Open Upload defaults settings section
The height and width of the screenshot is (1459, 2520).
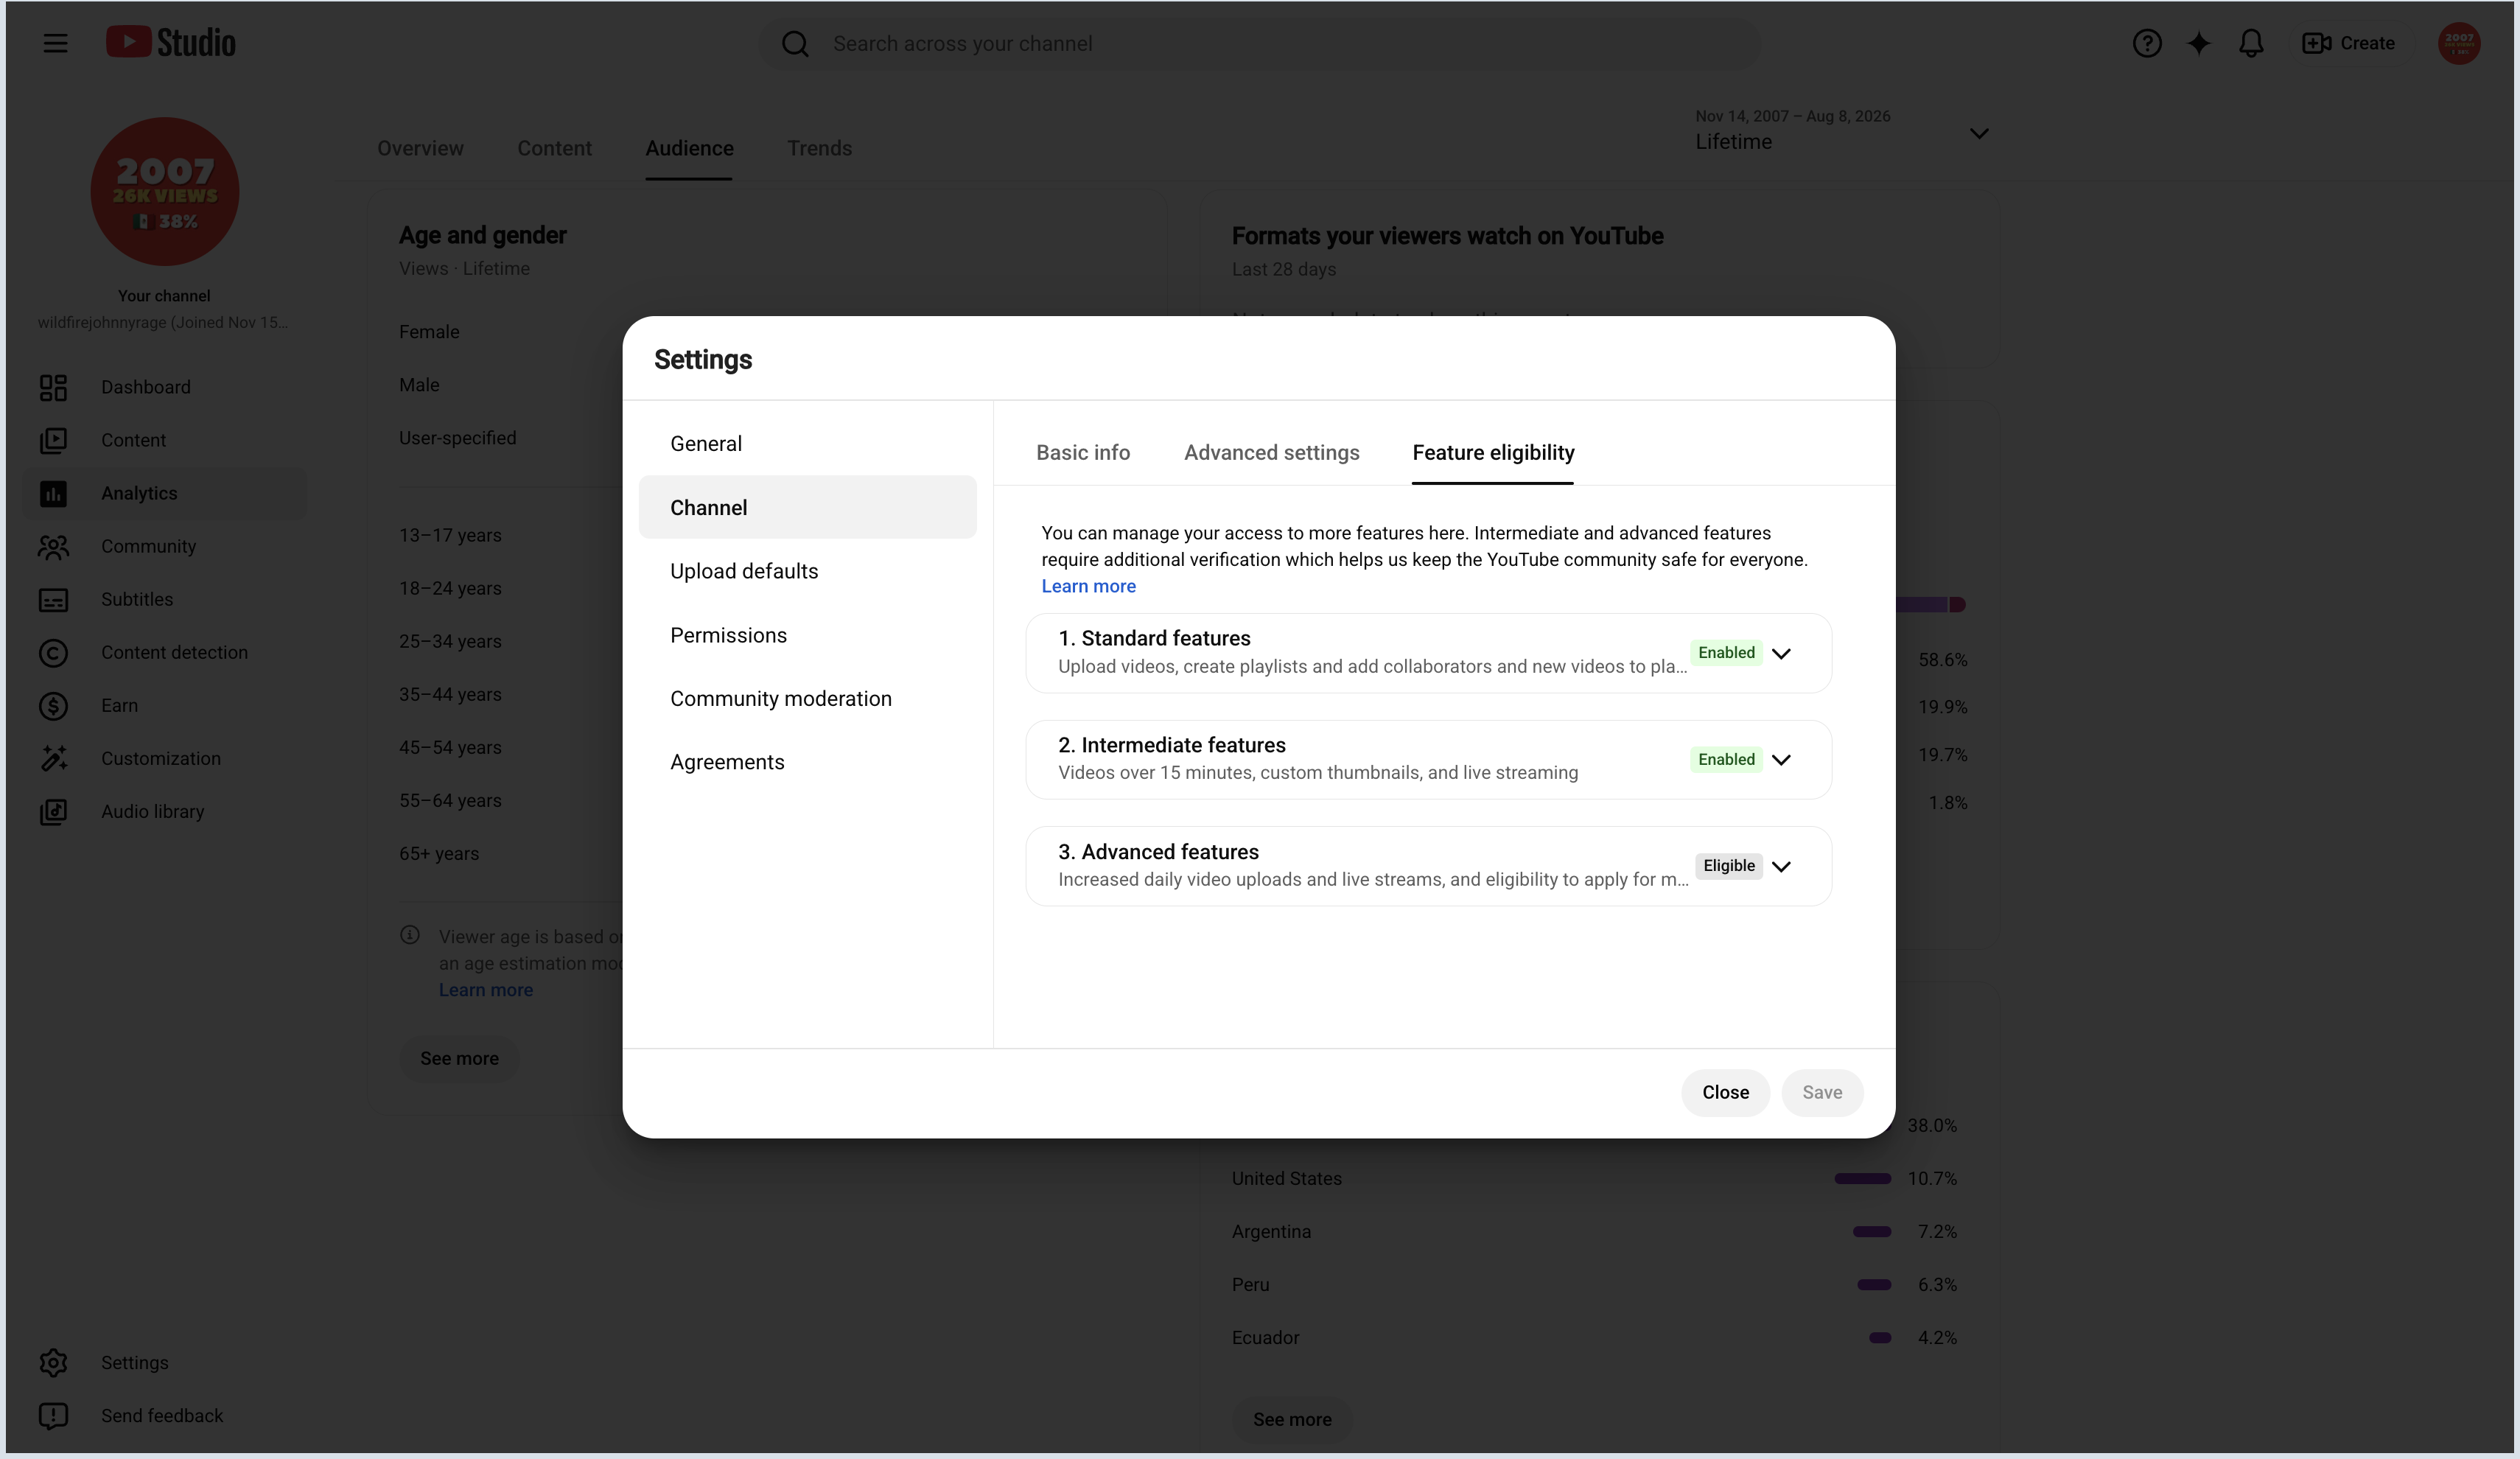807,571
